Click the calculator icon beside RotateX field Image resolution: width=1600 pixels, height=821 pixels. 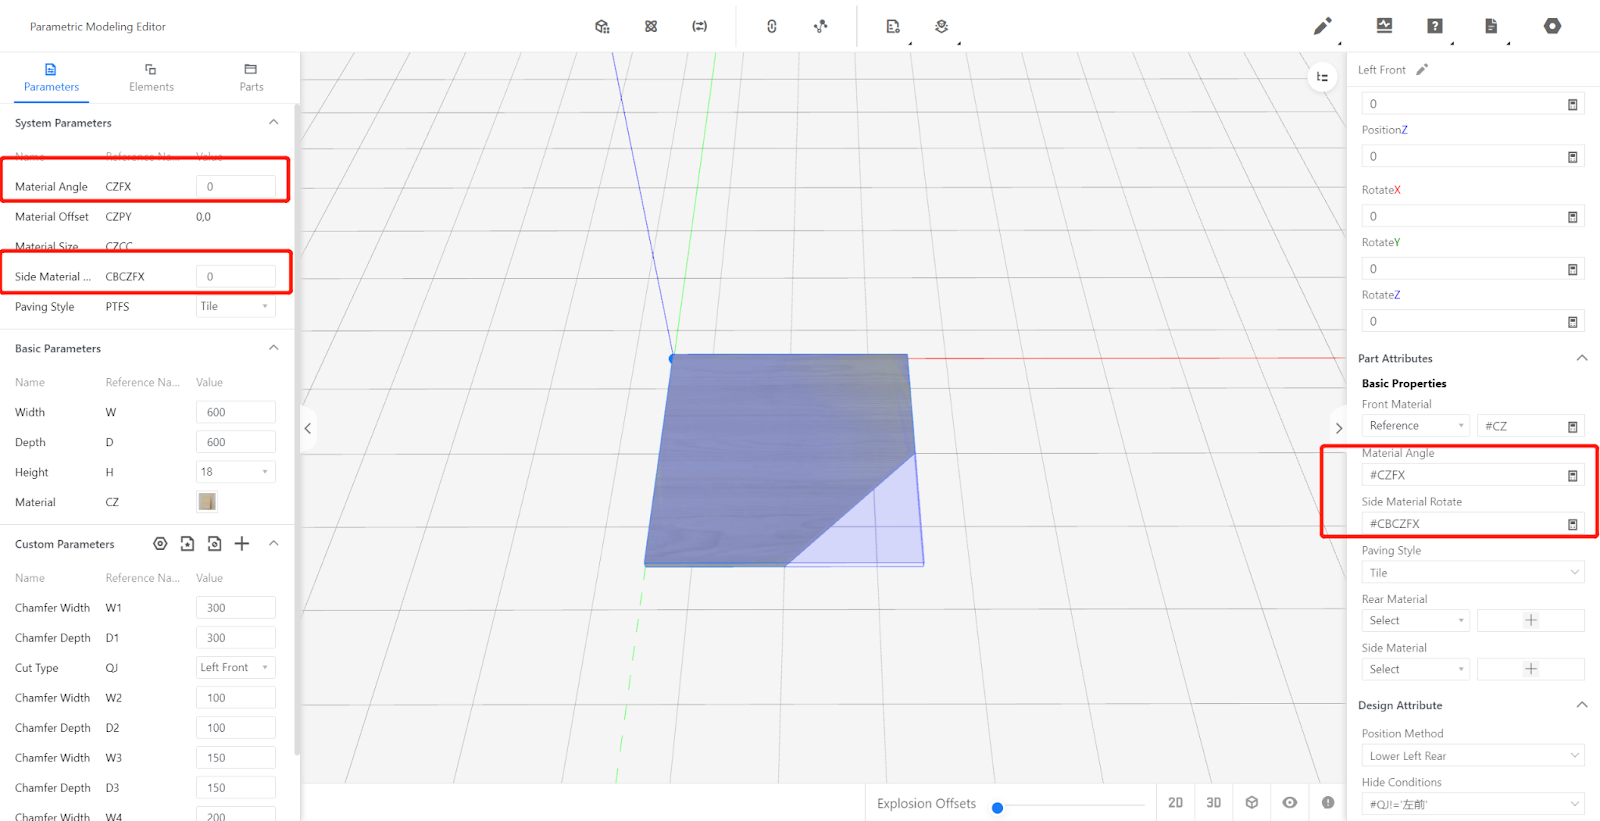pyautogui.click(x=1572, y=217)
